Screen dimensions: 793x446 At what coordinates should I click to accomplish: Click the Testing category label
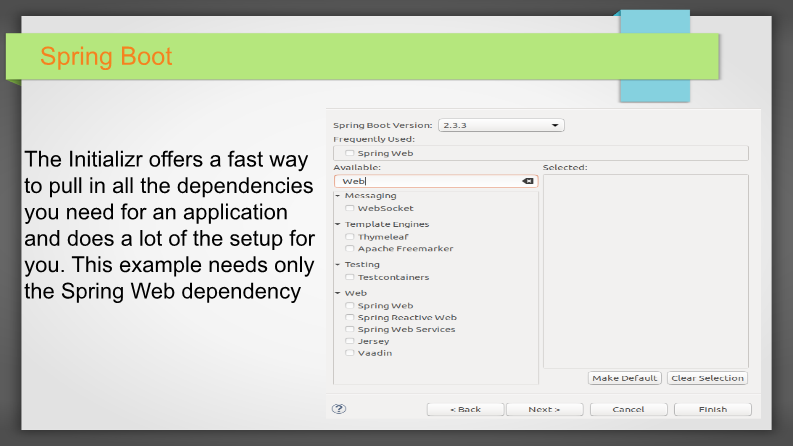pyautogui.click(x=362, y=264)
